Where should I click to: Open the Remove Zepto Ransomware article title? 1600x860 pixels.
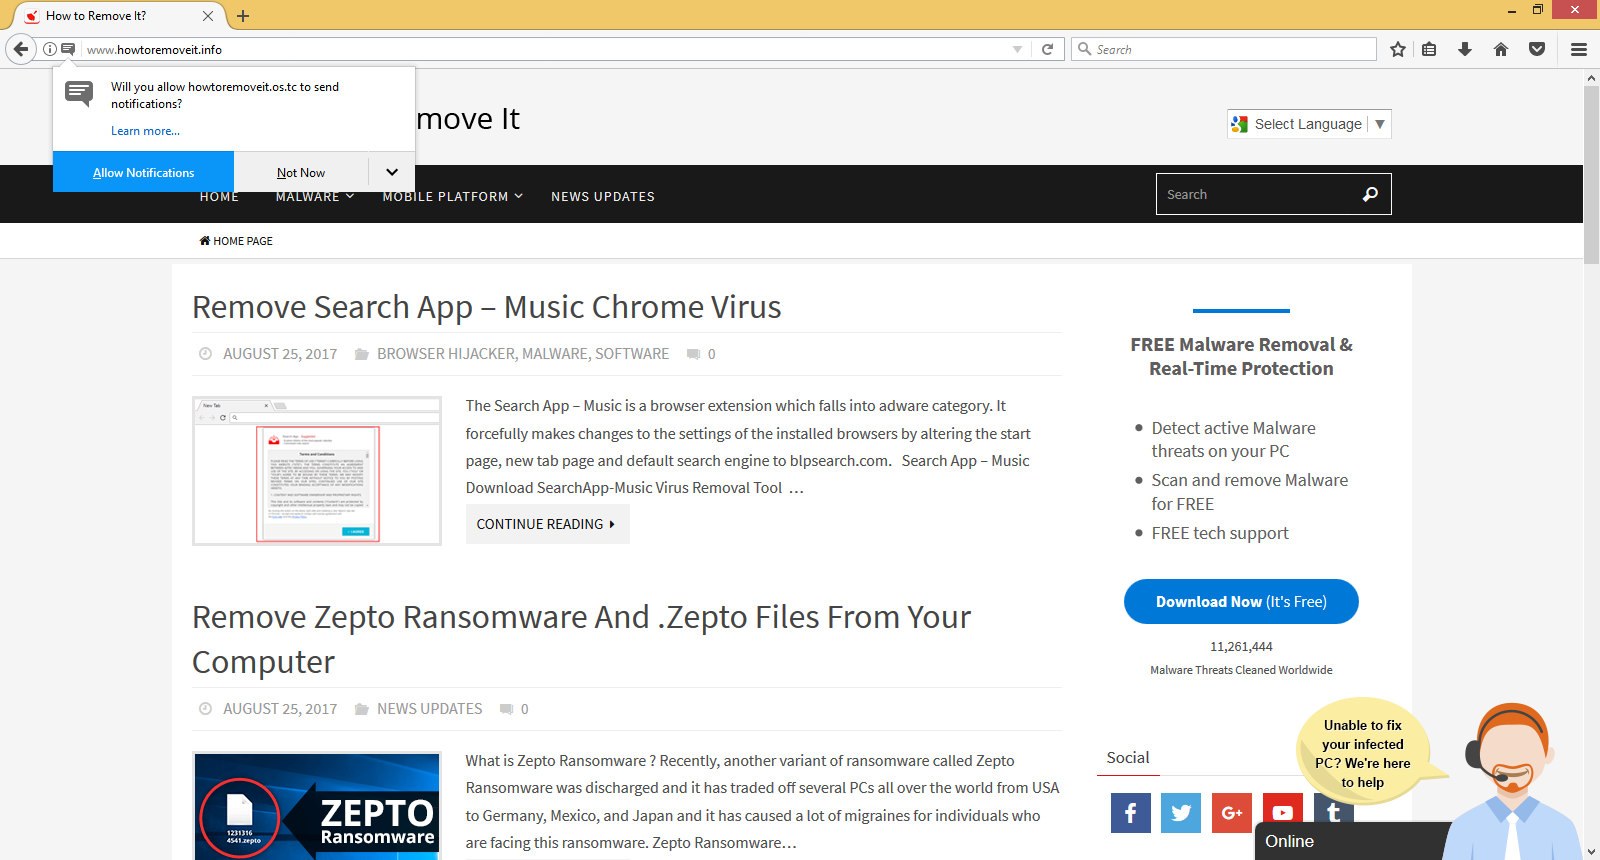pyautogui.click(x=581, y=639)
